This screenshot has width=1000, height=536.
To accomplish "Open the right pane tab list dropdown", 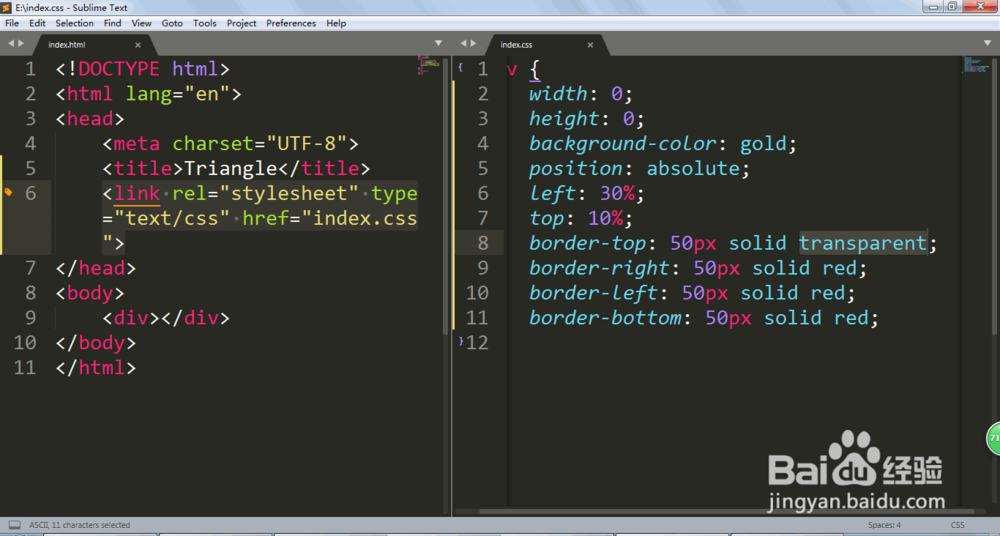I will pyautogui.click(x=987, y=43).
